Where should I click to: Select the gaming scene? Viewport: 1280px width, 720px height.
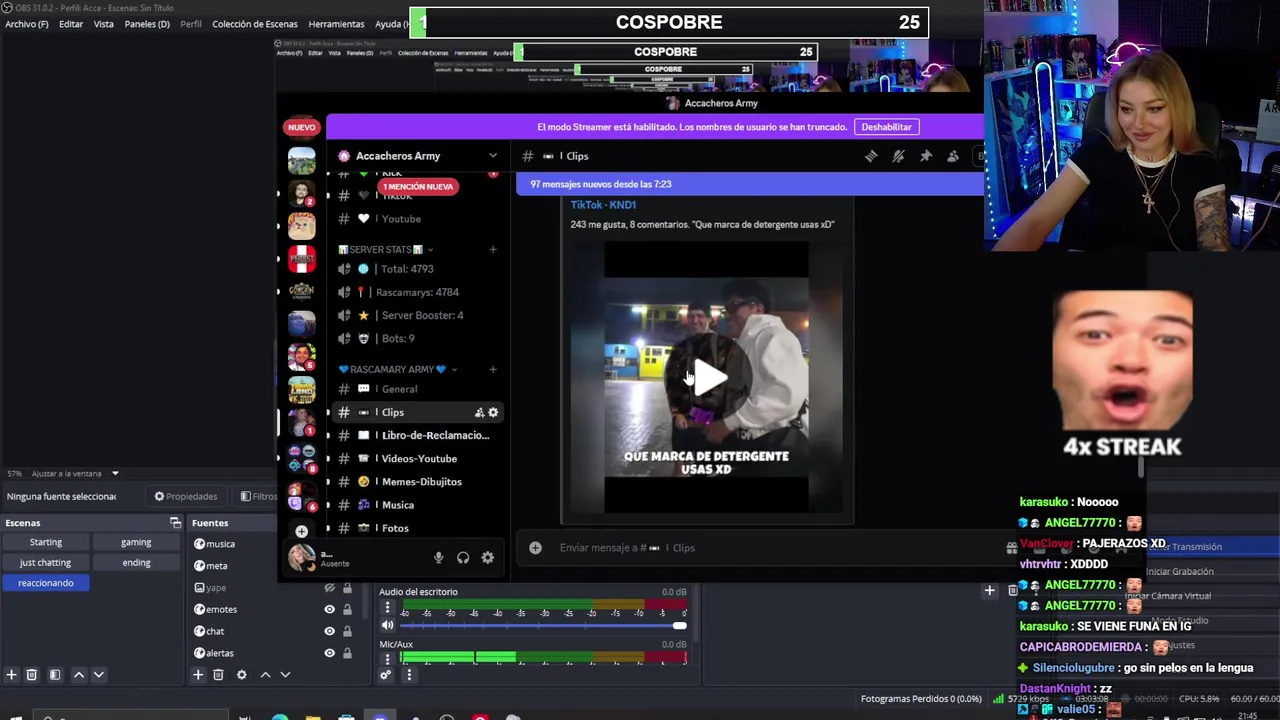(x=136, y=542)
